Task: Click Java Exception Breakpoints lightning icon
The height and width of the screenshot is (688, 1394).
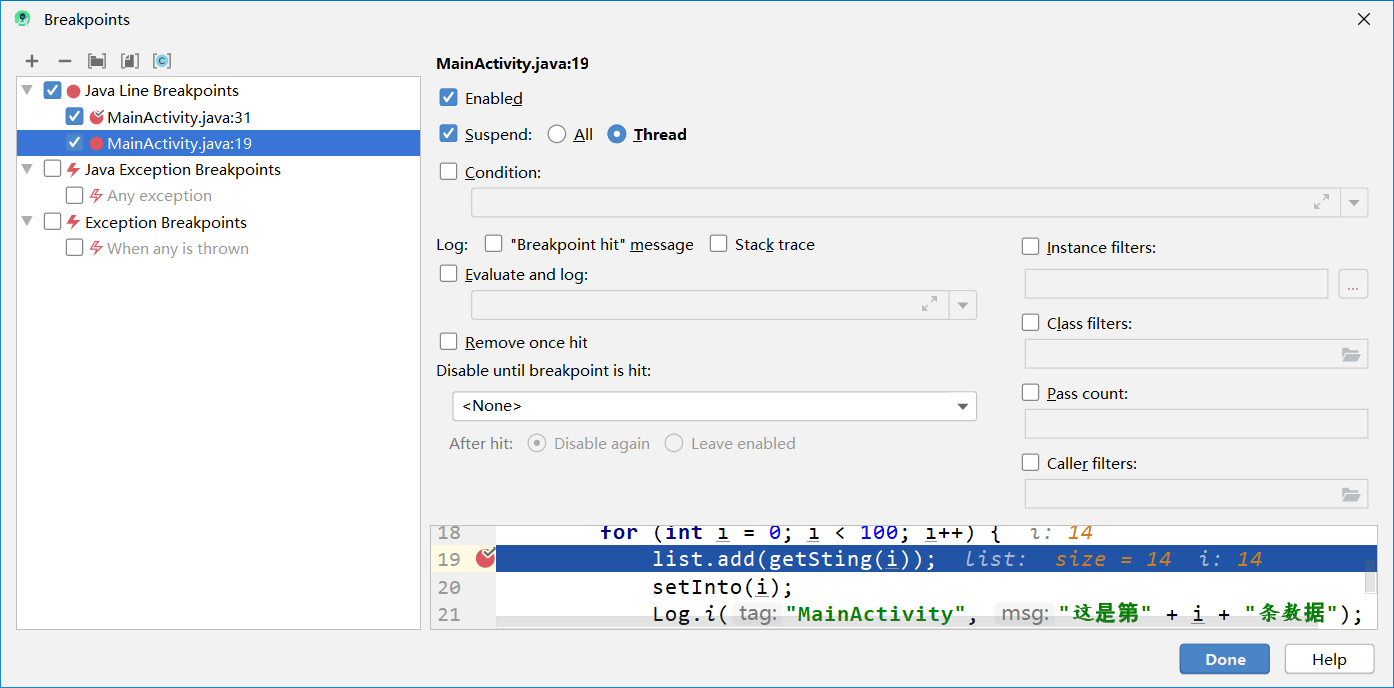Action: [73, 170]
